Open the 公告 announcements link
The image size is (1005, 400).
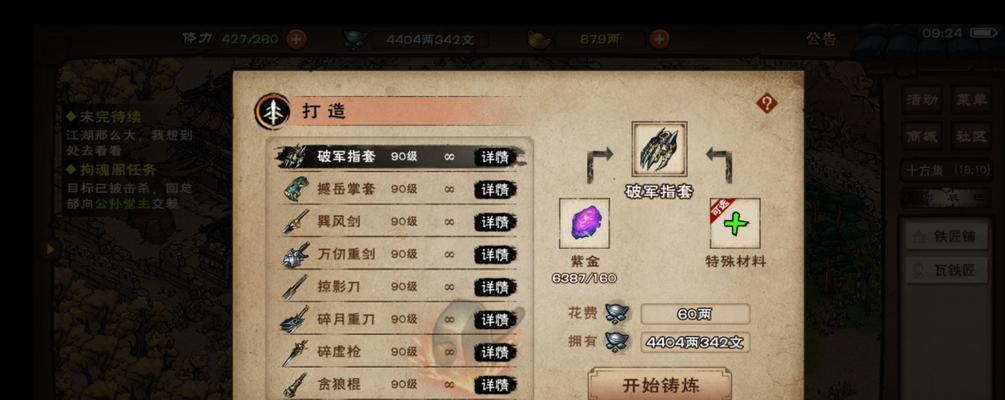(x=821, y=39)
